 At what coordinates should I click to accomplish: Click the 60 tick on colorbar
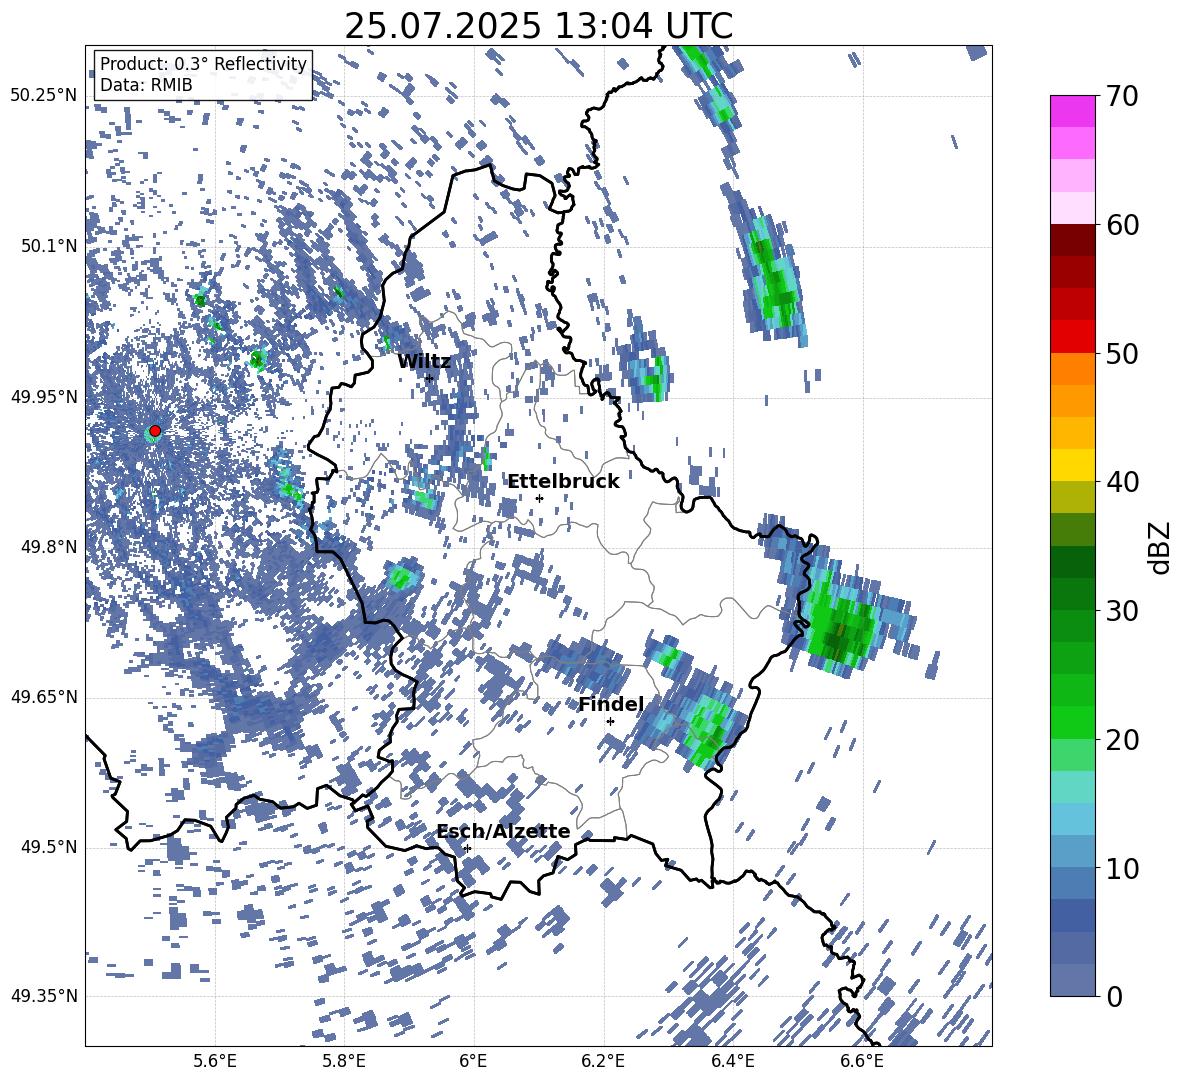coord(1122,225)
